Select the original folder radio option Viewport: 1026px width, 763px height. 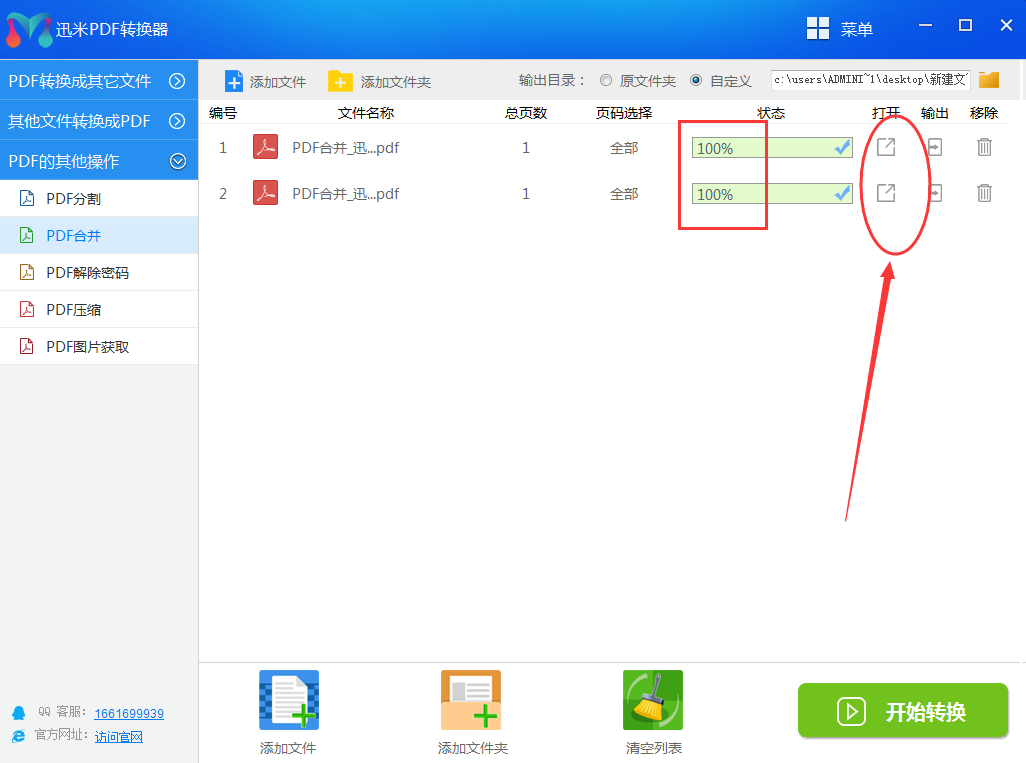click(x=606, y=81)
